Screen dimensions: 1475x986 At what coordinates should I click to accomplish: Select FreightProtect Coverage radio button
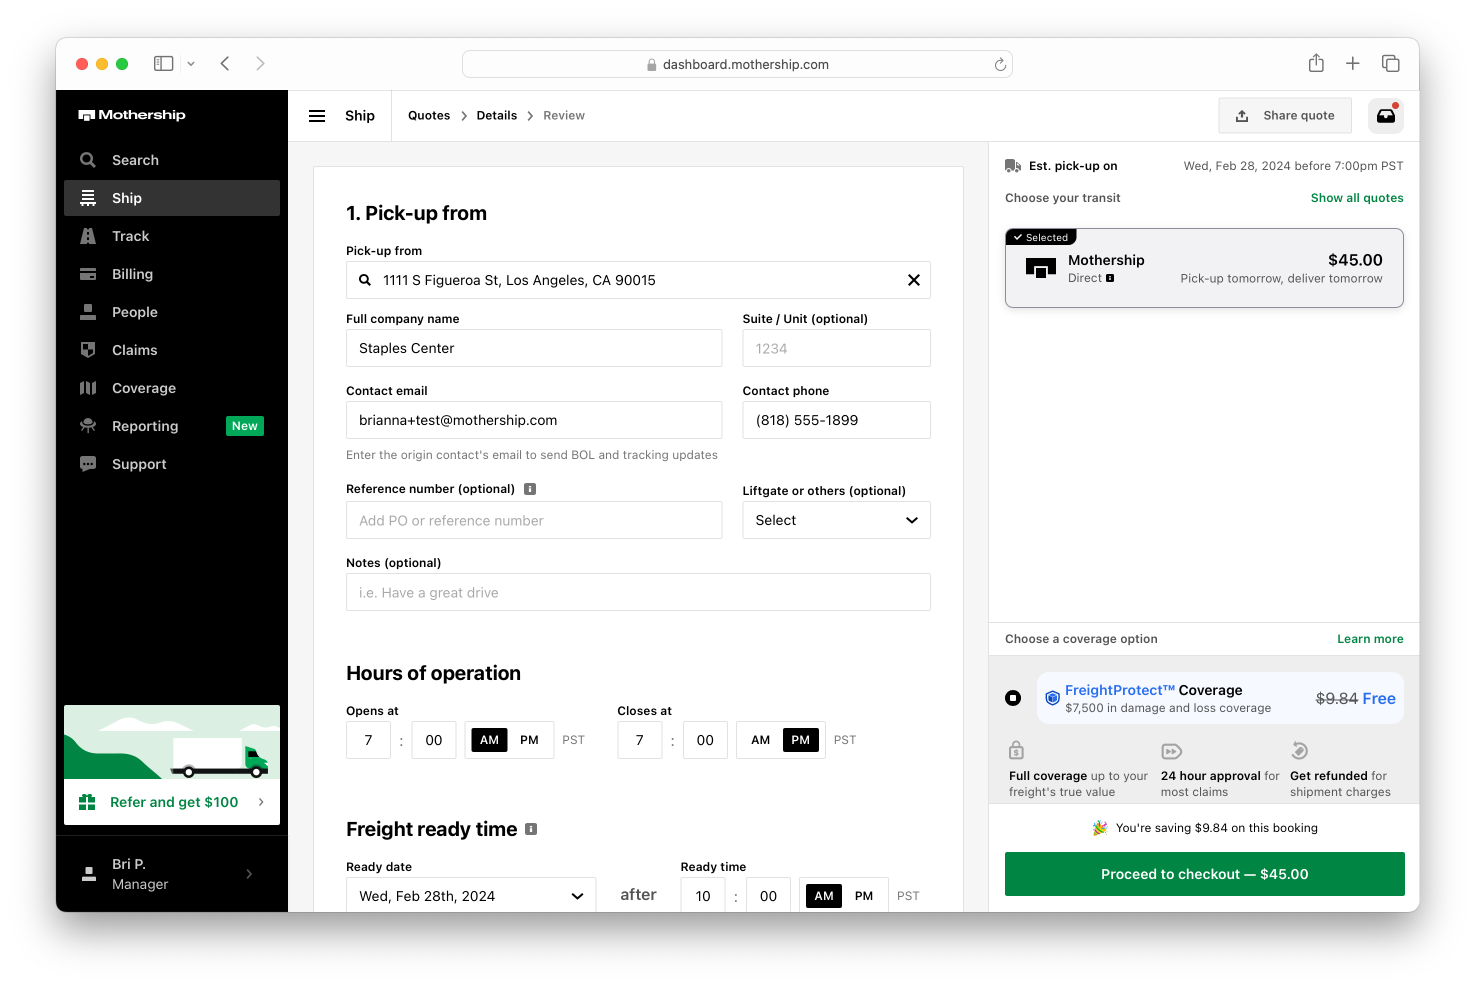[x=1013, y=698]
